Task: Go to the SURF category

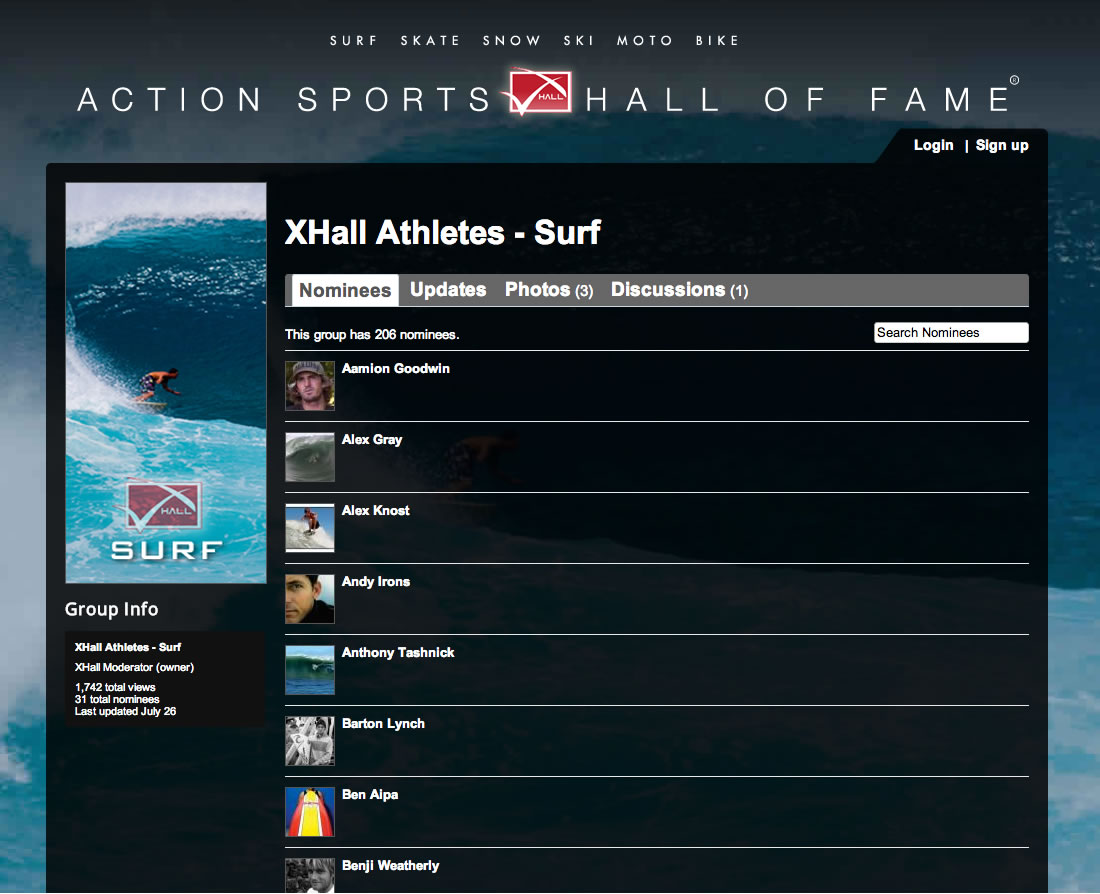Action: coord(354,41)
